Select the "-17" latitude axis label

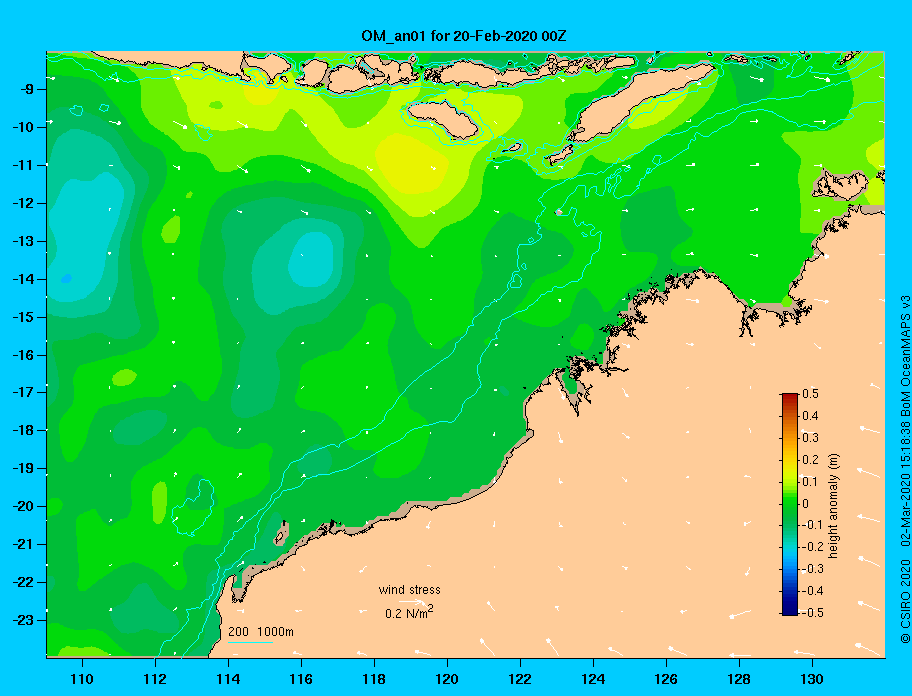pos(22,392)
